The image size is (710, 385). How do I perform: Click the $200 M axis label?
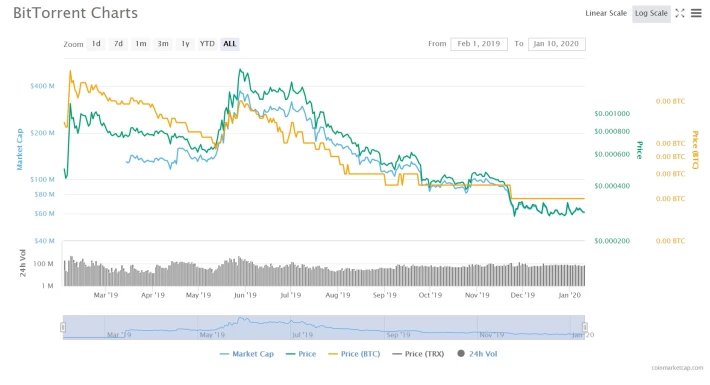click(42, 133)
